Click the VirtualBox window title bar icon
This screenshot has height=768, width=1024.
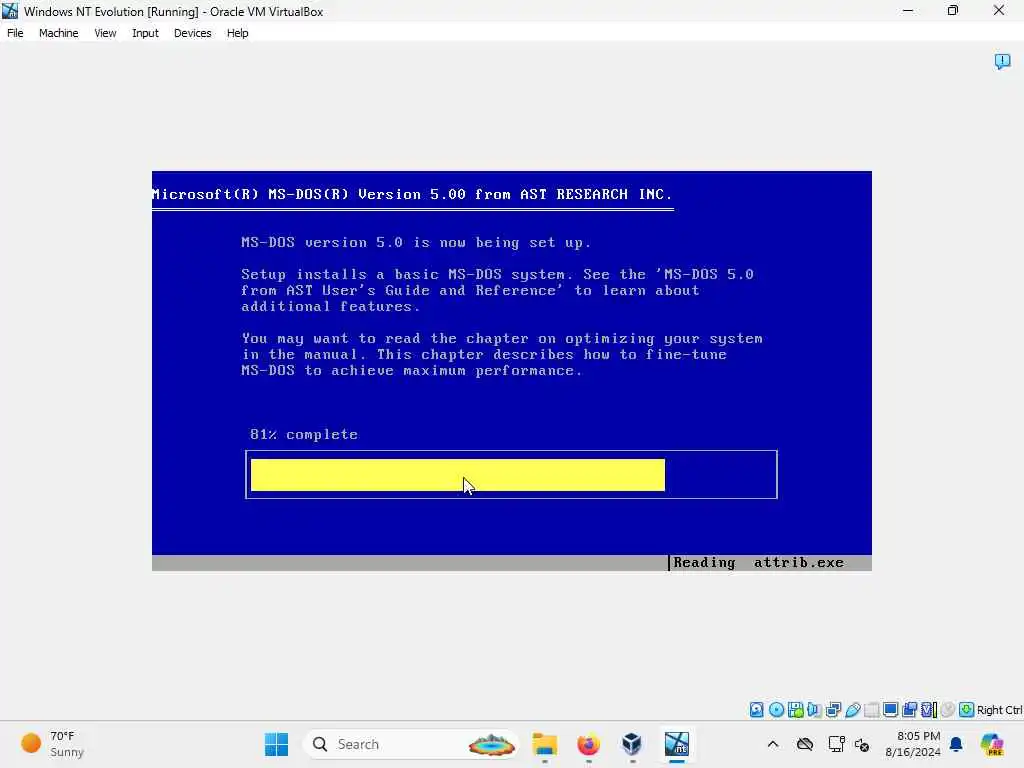[x=10, y=11]
